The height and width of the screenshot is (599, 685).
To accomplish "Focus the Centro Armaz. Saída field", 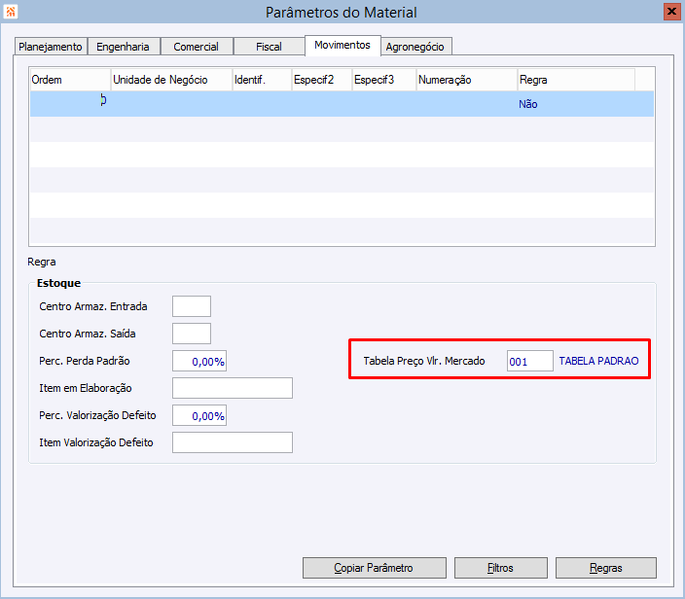I will 191,334.
